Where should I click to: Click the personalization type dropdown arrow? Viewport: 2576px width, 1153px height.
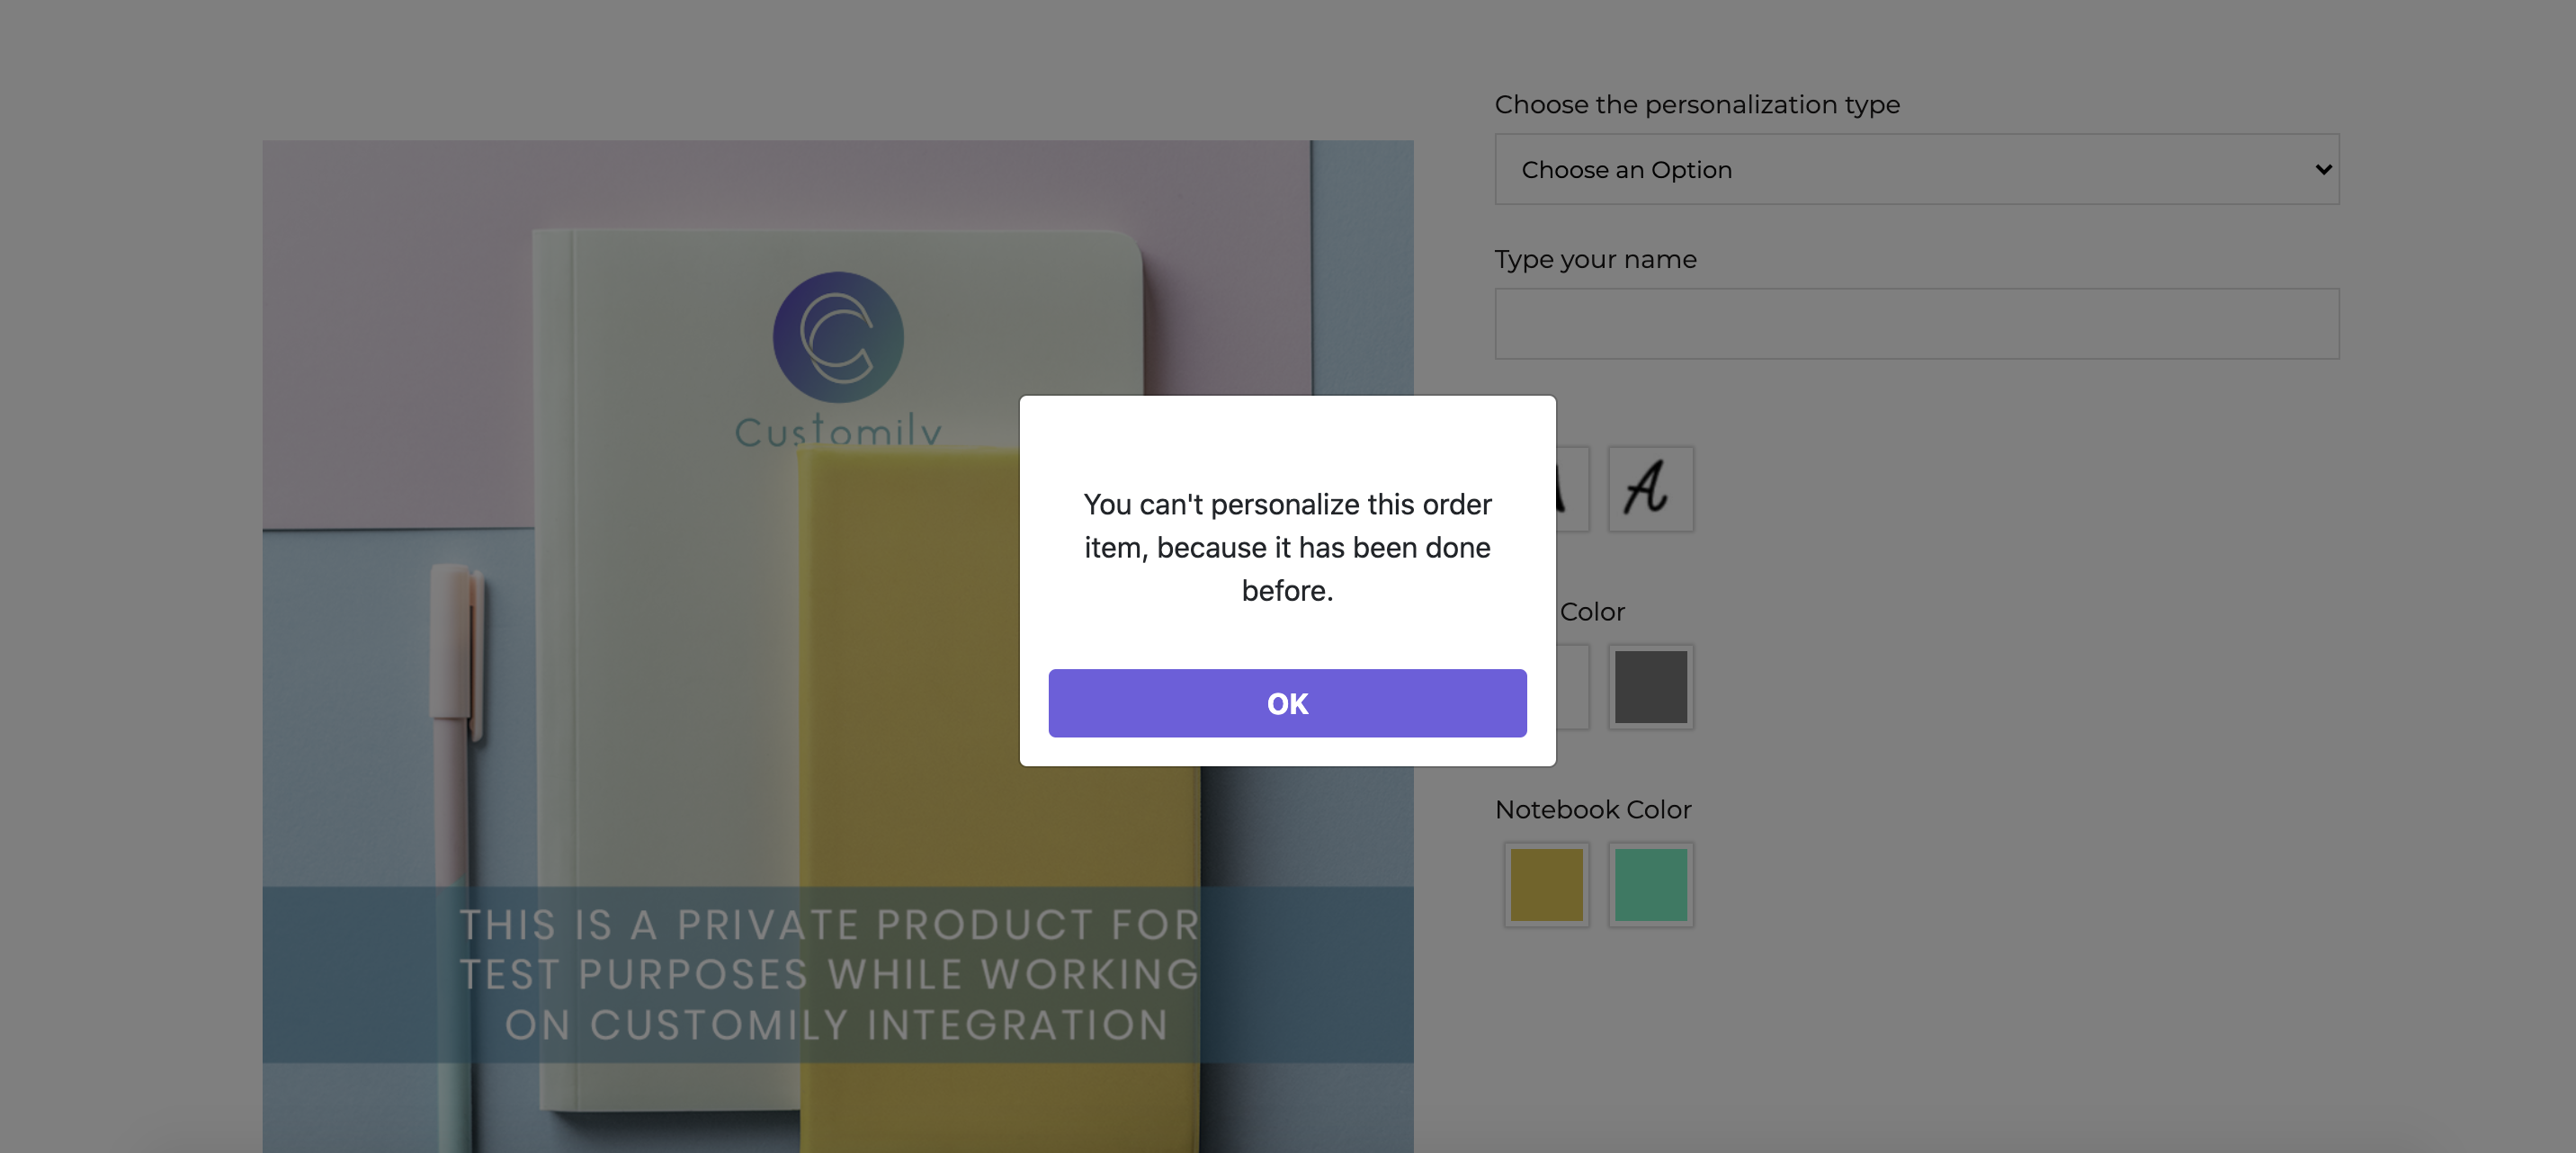[2323, 170]
